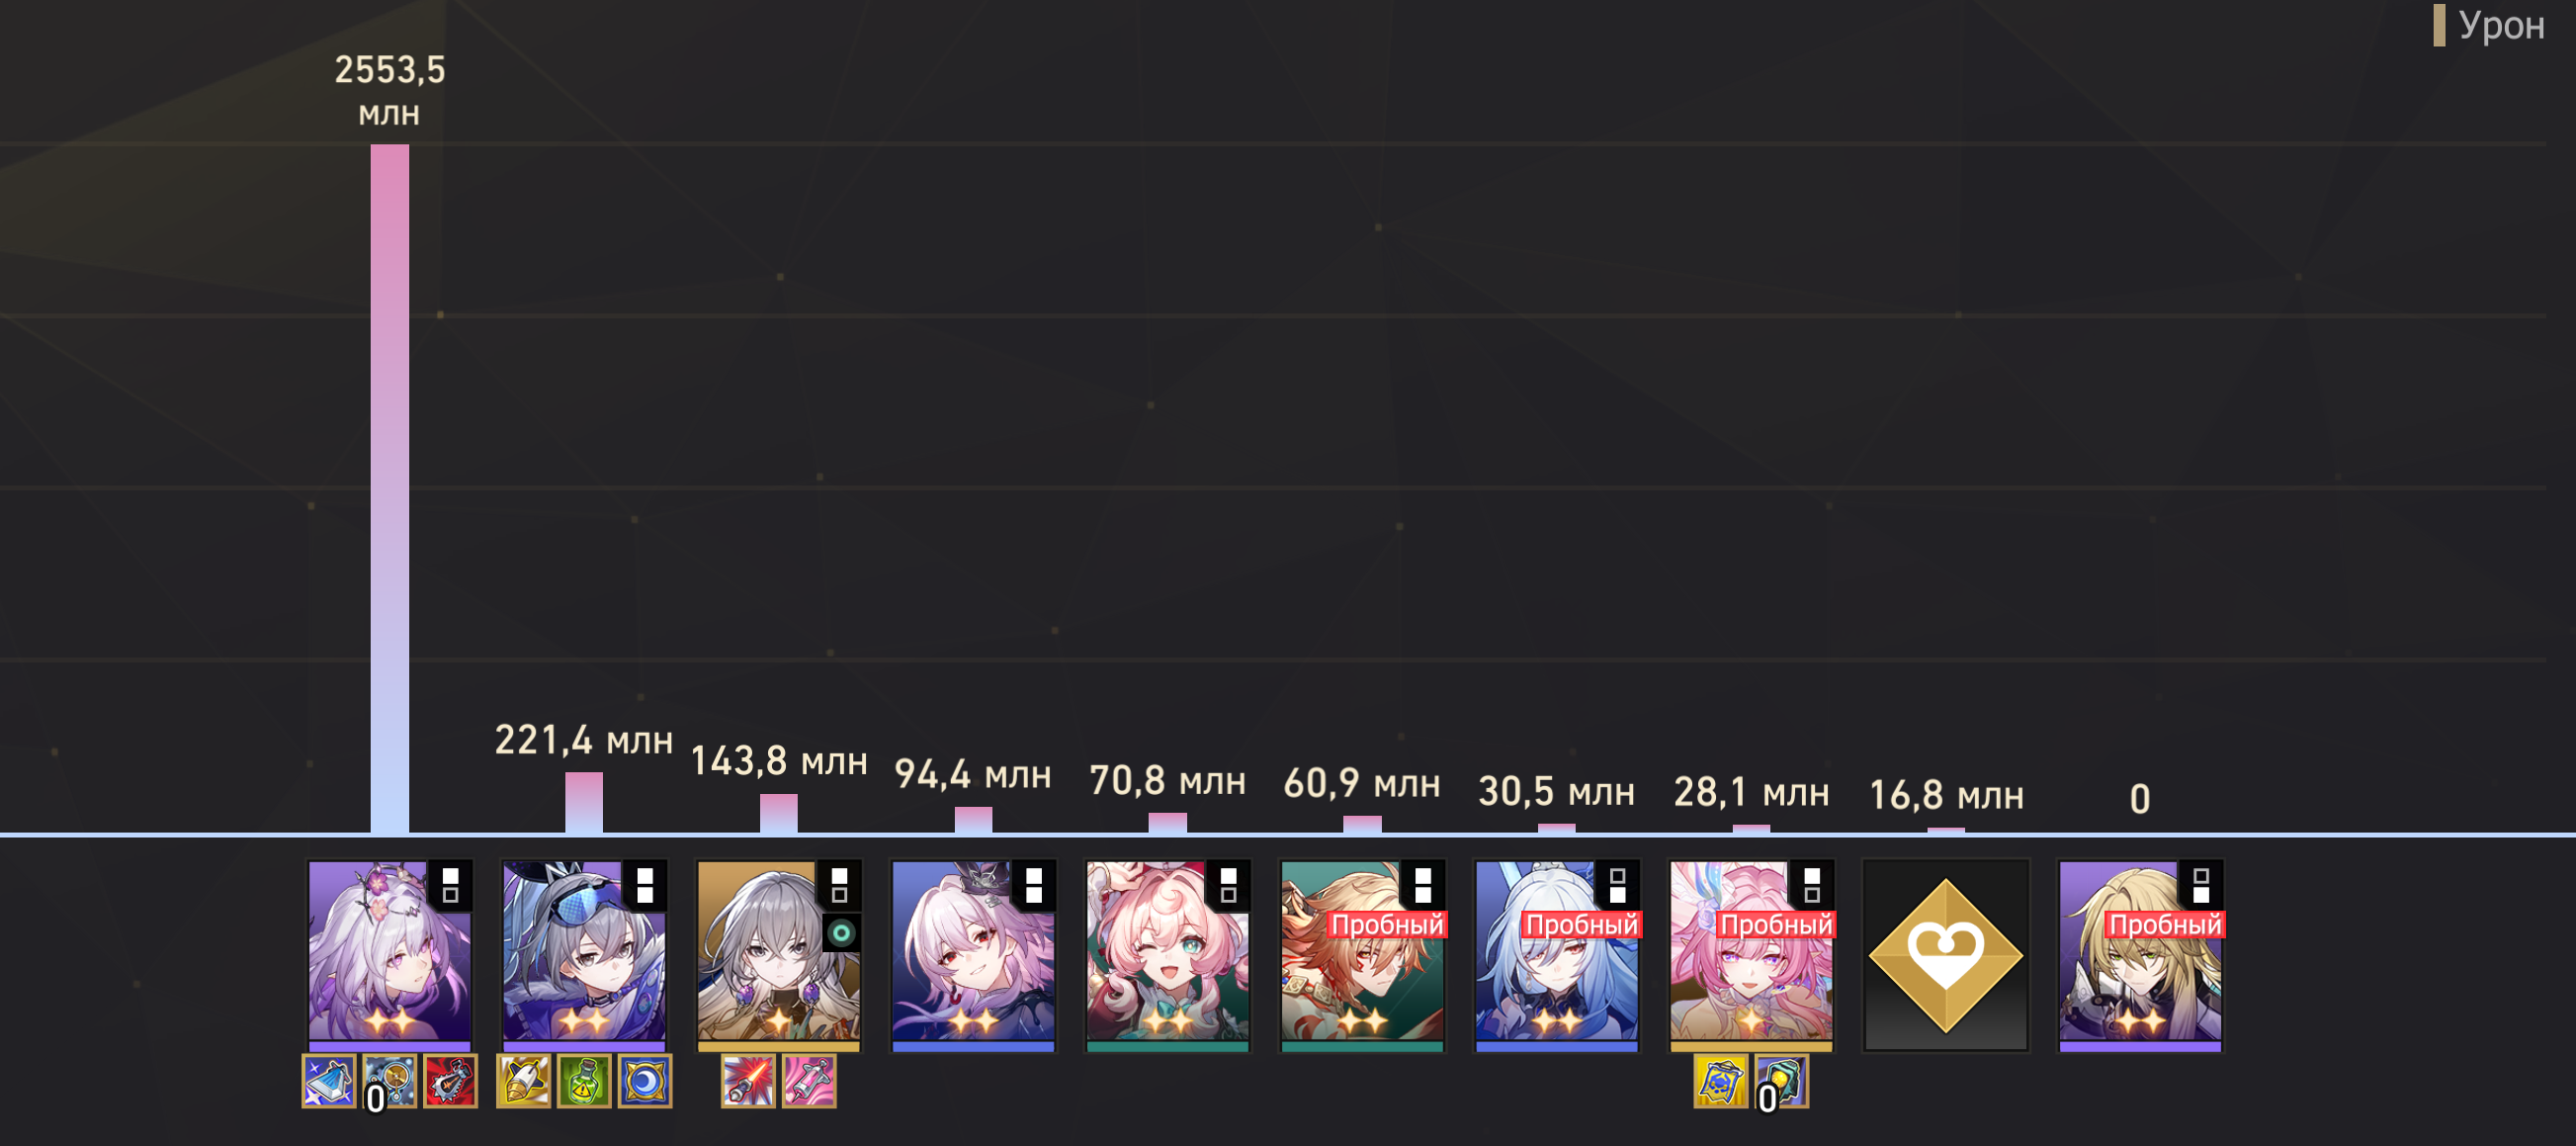The image size is (2576, 1146).
Task: Click the winking pink-haired character portrait
Action: click(1167, 955)
